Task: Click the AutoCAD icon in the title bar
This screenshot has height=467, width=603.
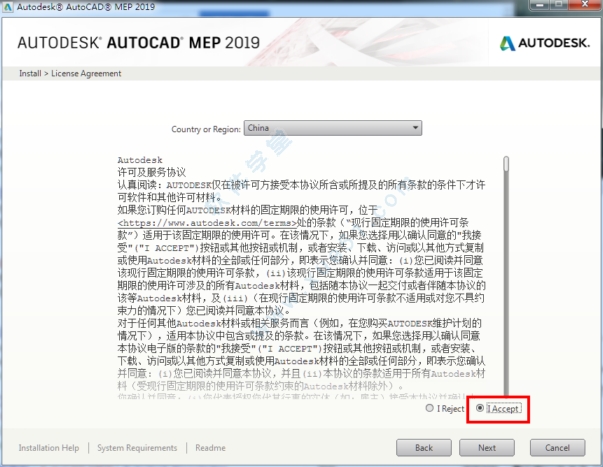Action: coord(8,7)
